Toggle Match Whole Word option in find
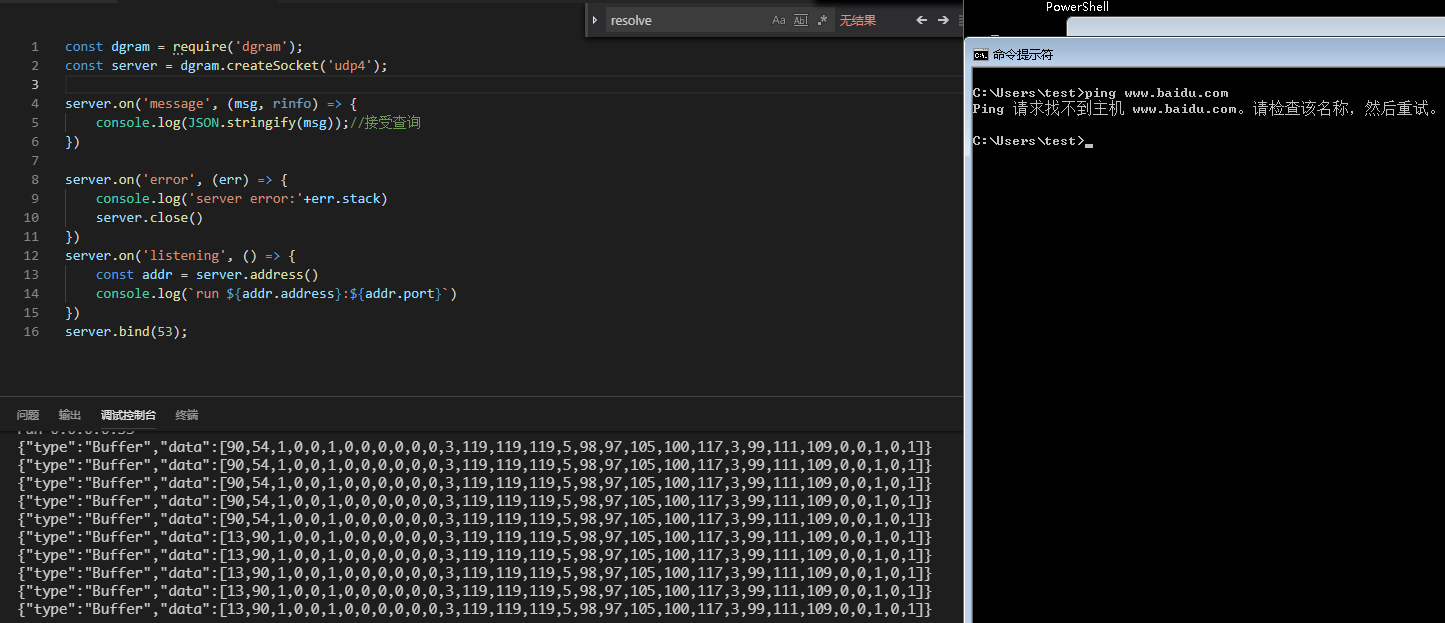Image resolution: width=1445 pixels, height=623 pixels. (x=801, y=20)
